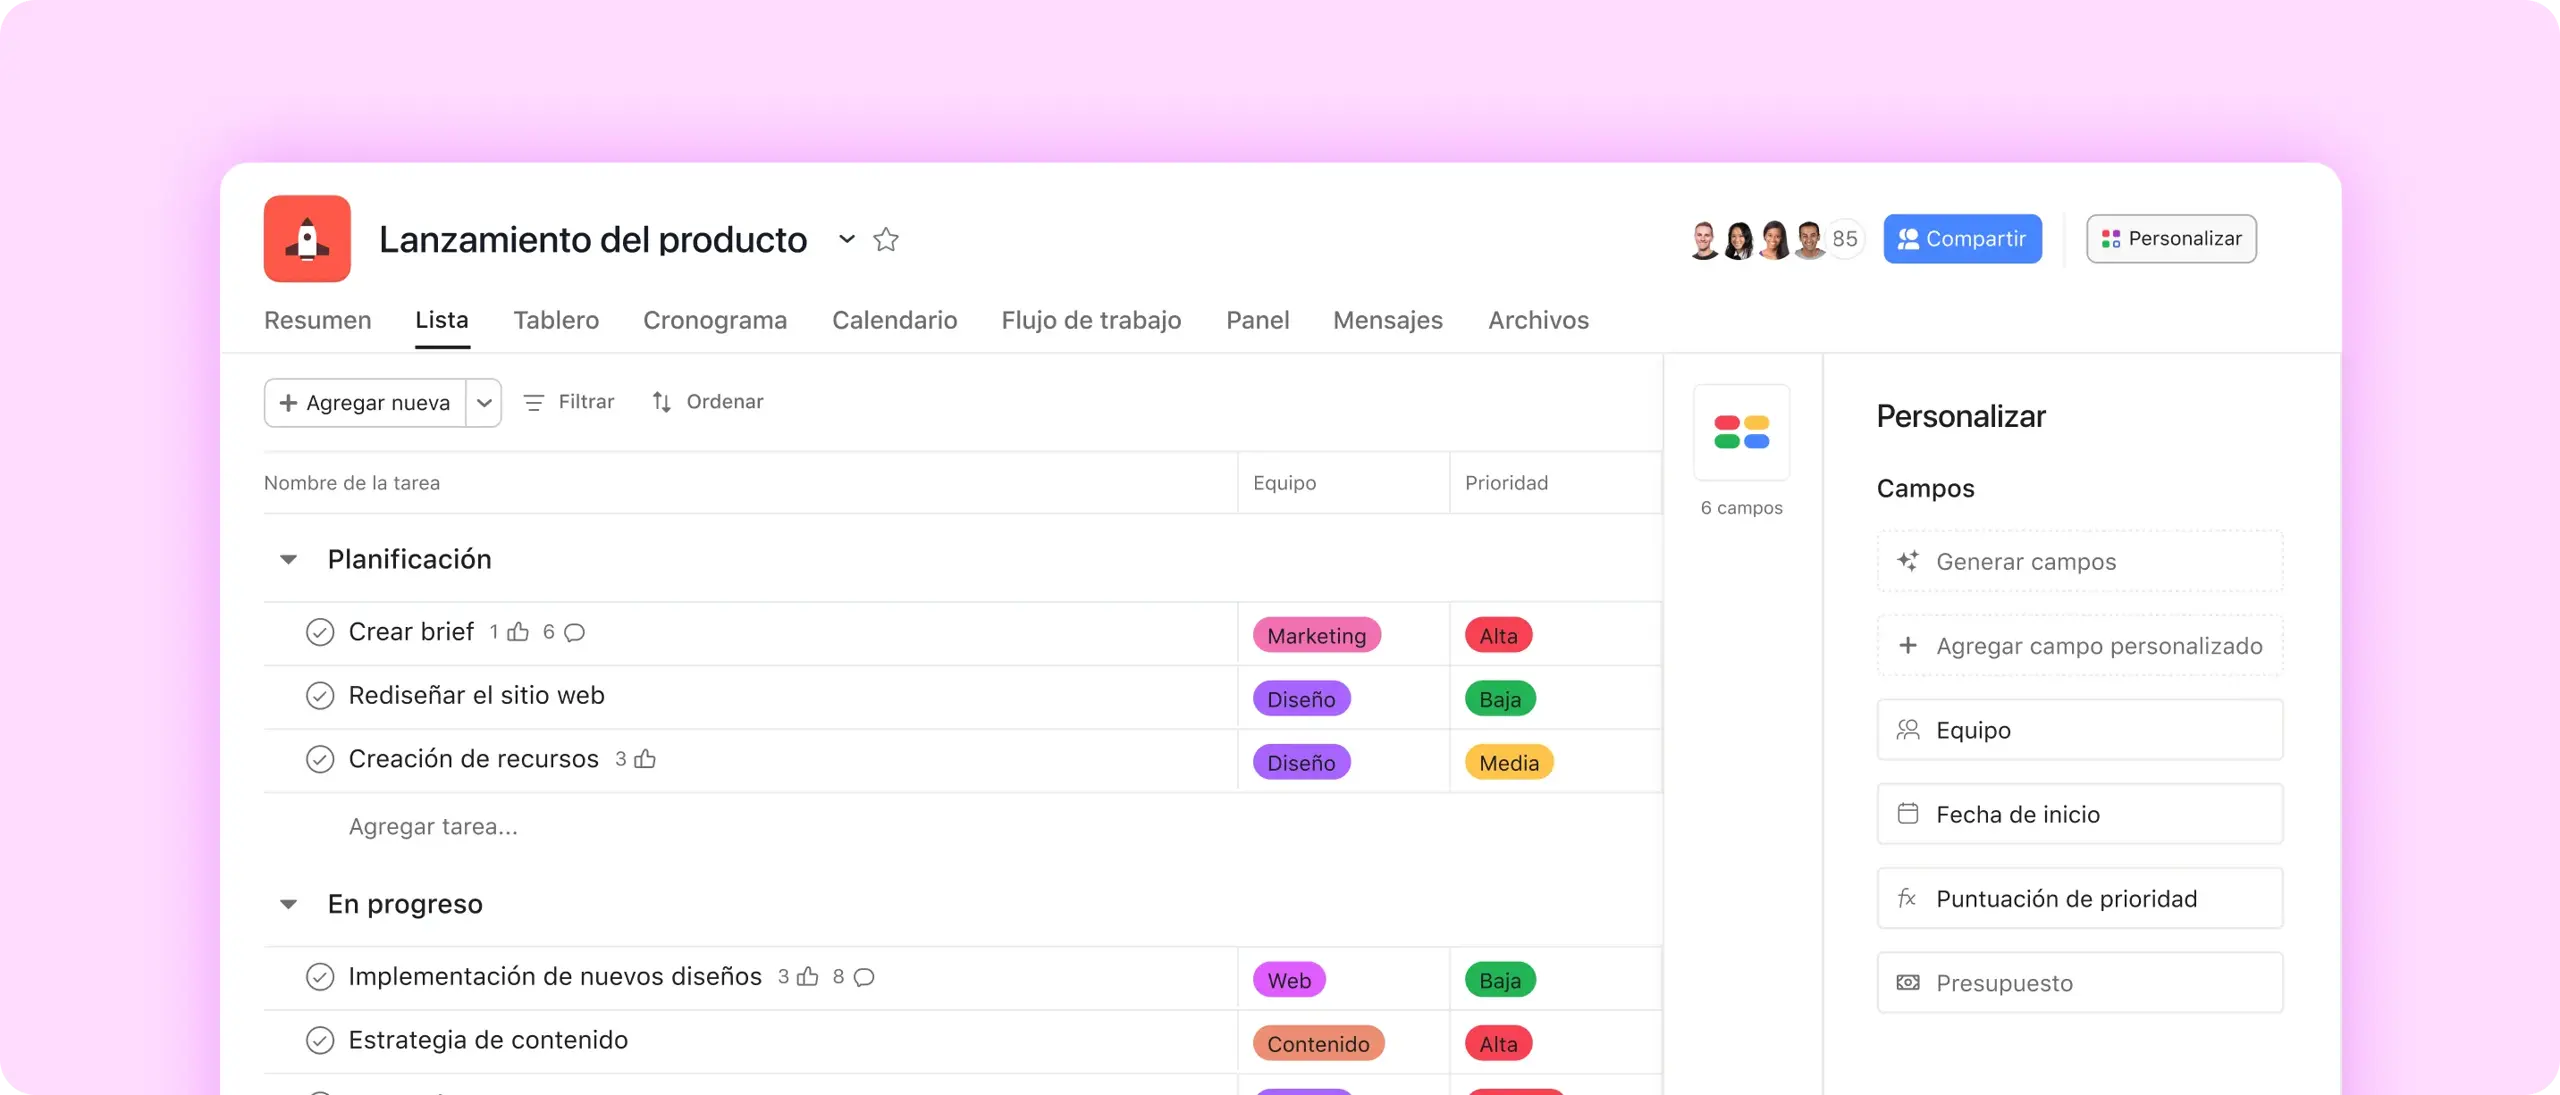Open comments on Crear brief
The width and height of the screenshot is (2560, 1095).
[x=574, y=633]
